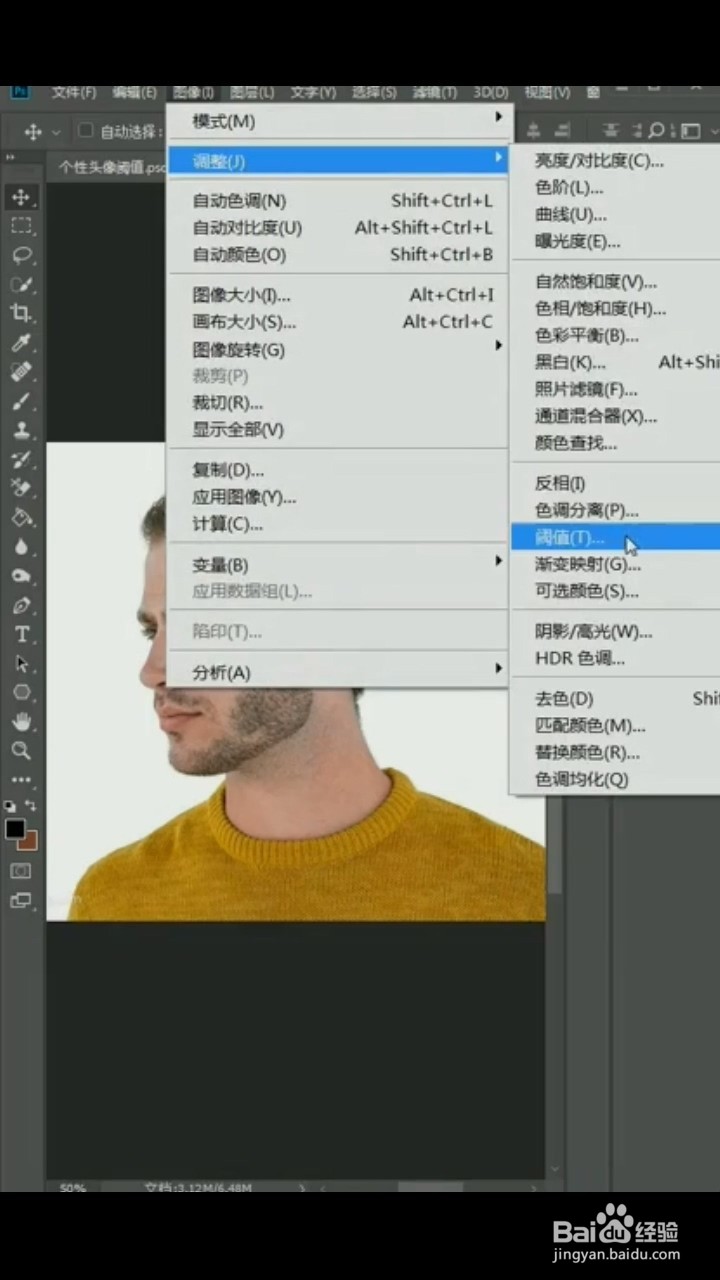Select the Clone Stamp tool
This screenshot has width=720, height=1280.
(x=21, y=430)
